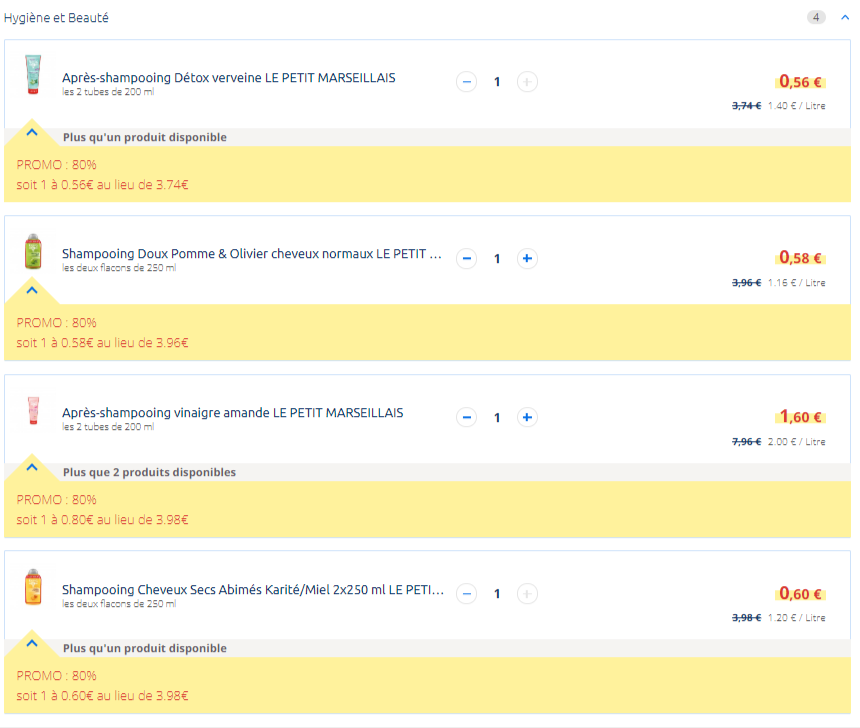This screenshot has height=728, width=860.
Task: Increase quantity of Après-shampooing vinaigre amande
Action: pyautogui.click(x=527, y=417)
